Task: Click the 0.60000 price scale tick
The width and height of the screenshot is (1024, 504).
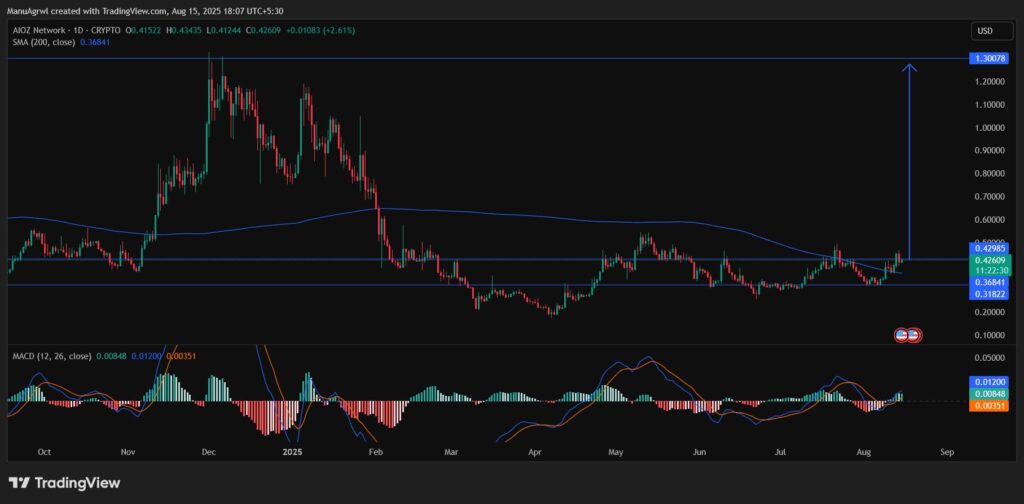Action: 990,219
